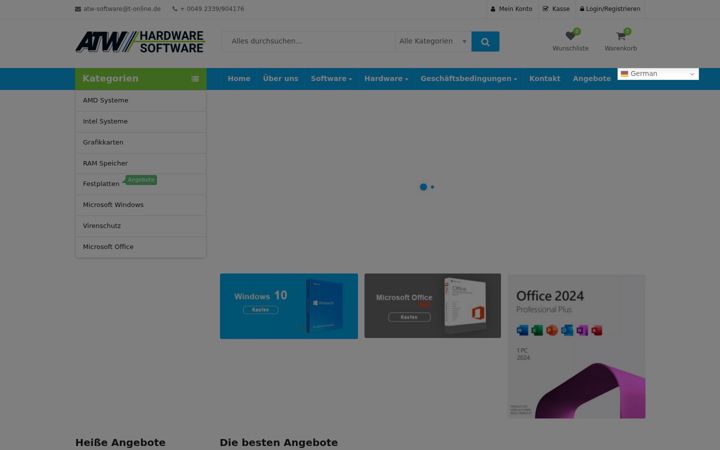Expand the Geschäftsbedingungen menu

[468, 79]
